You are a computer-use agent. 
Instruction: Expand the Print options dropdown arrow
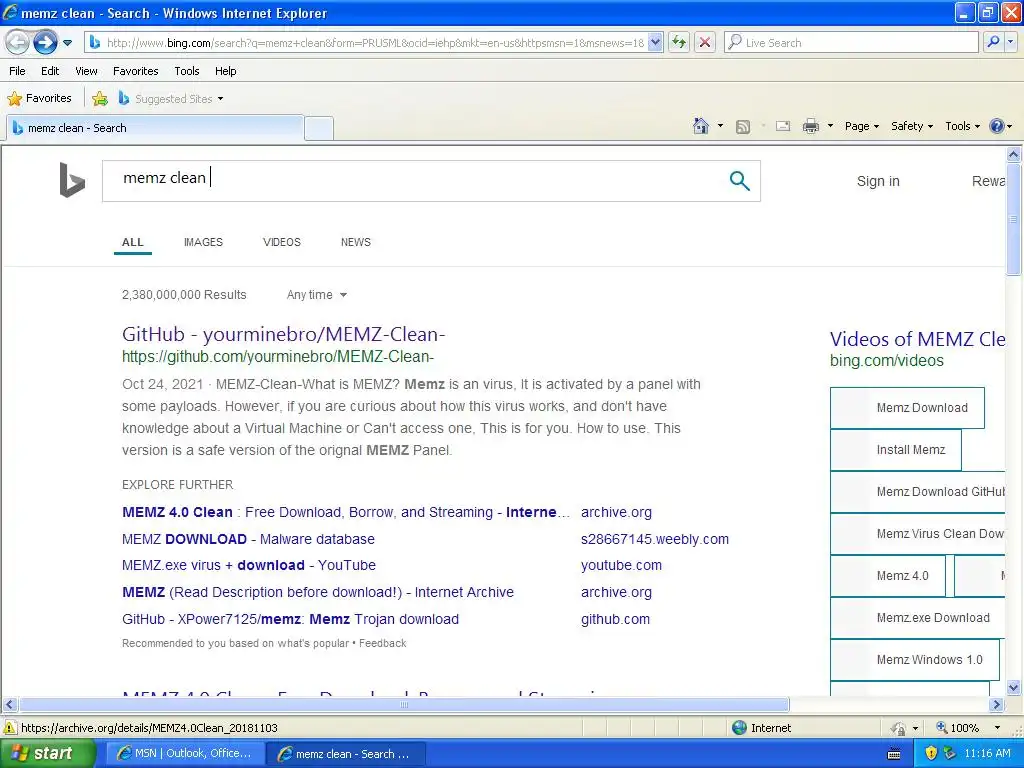[x=830, y=126]
